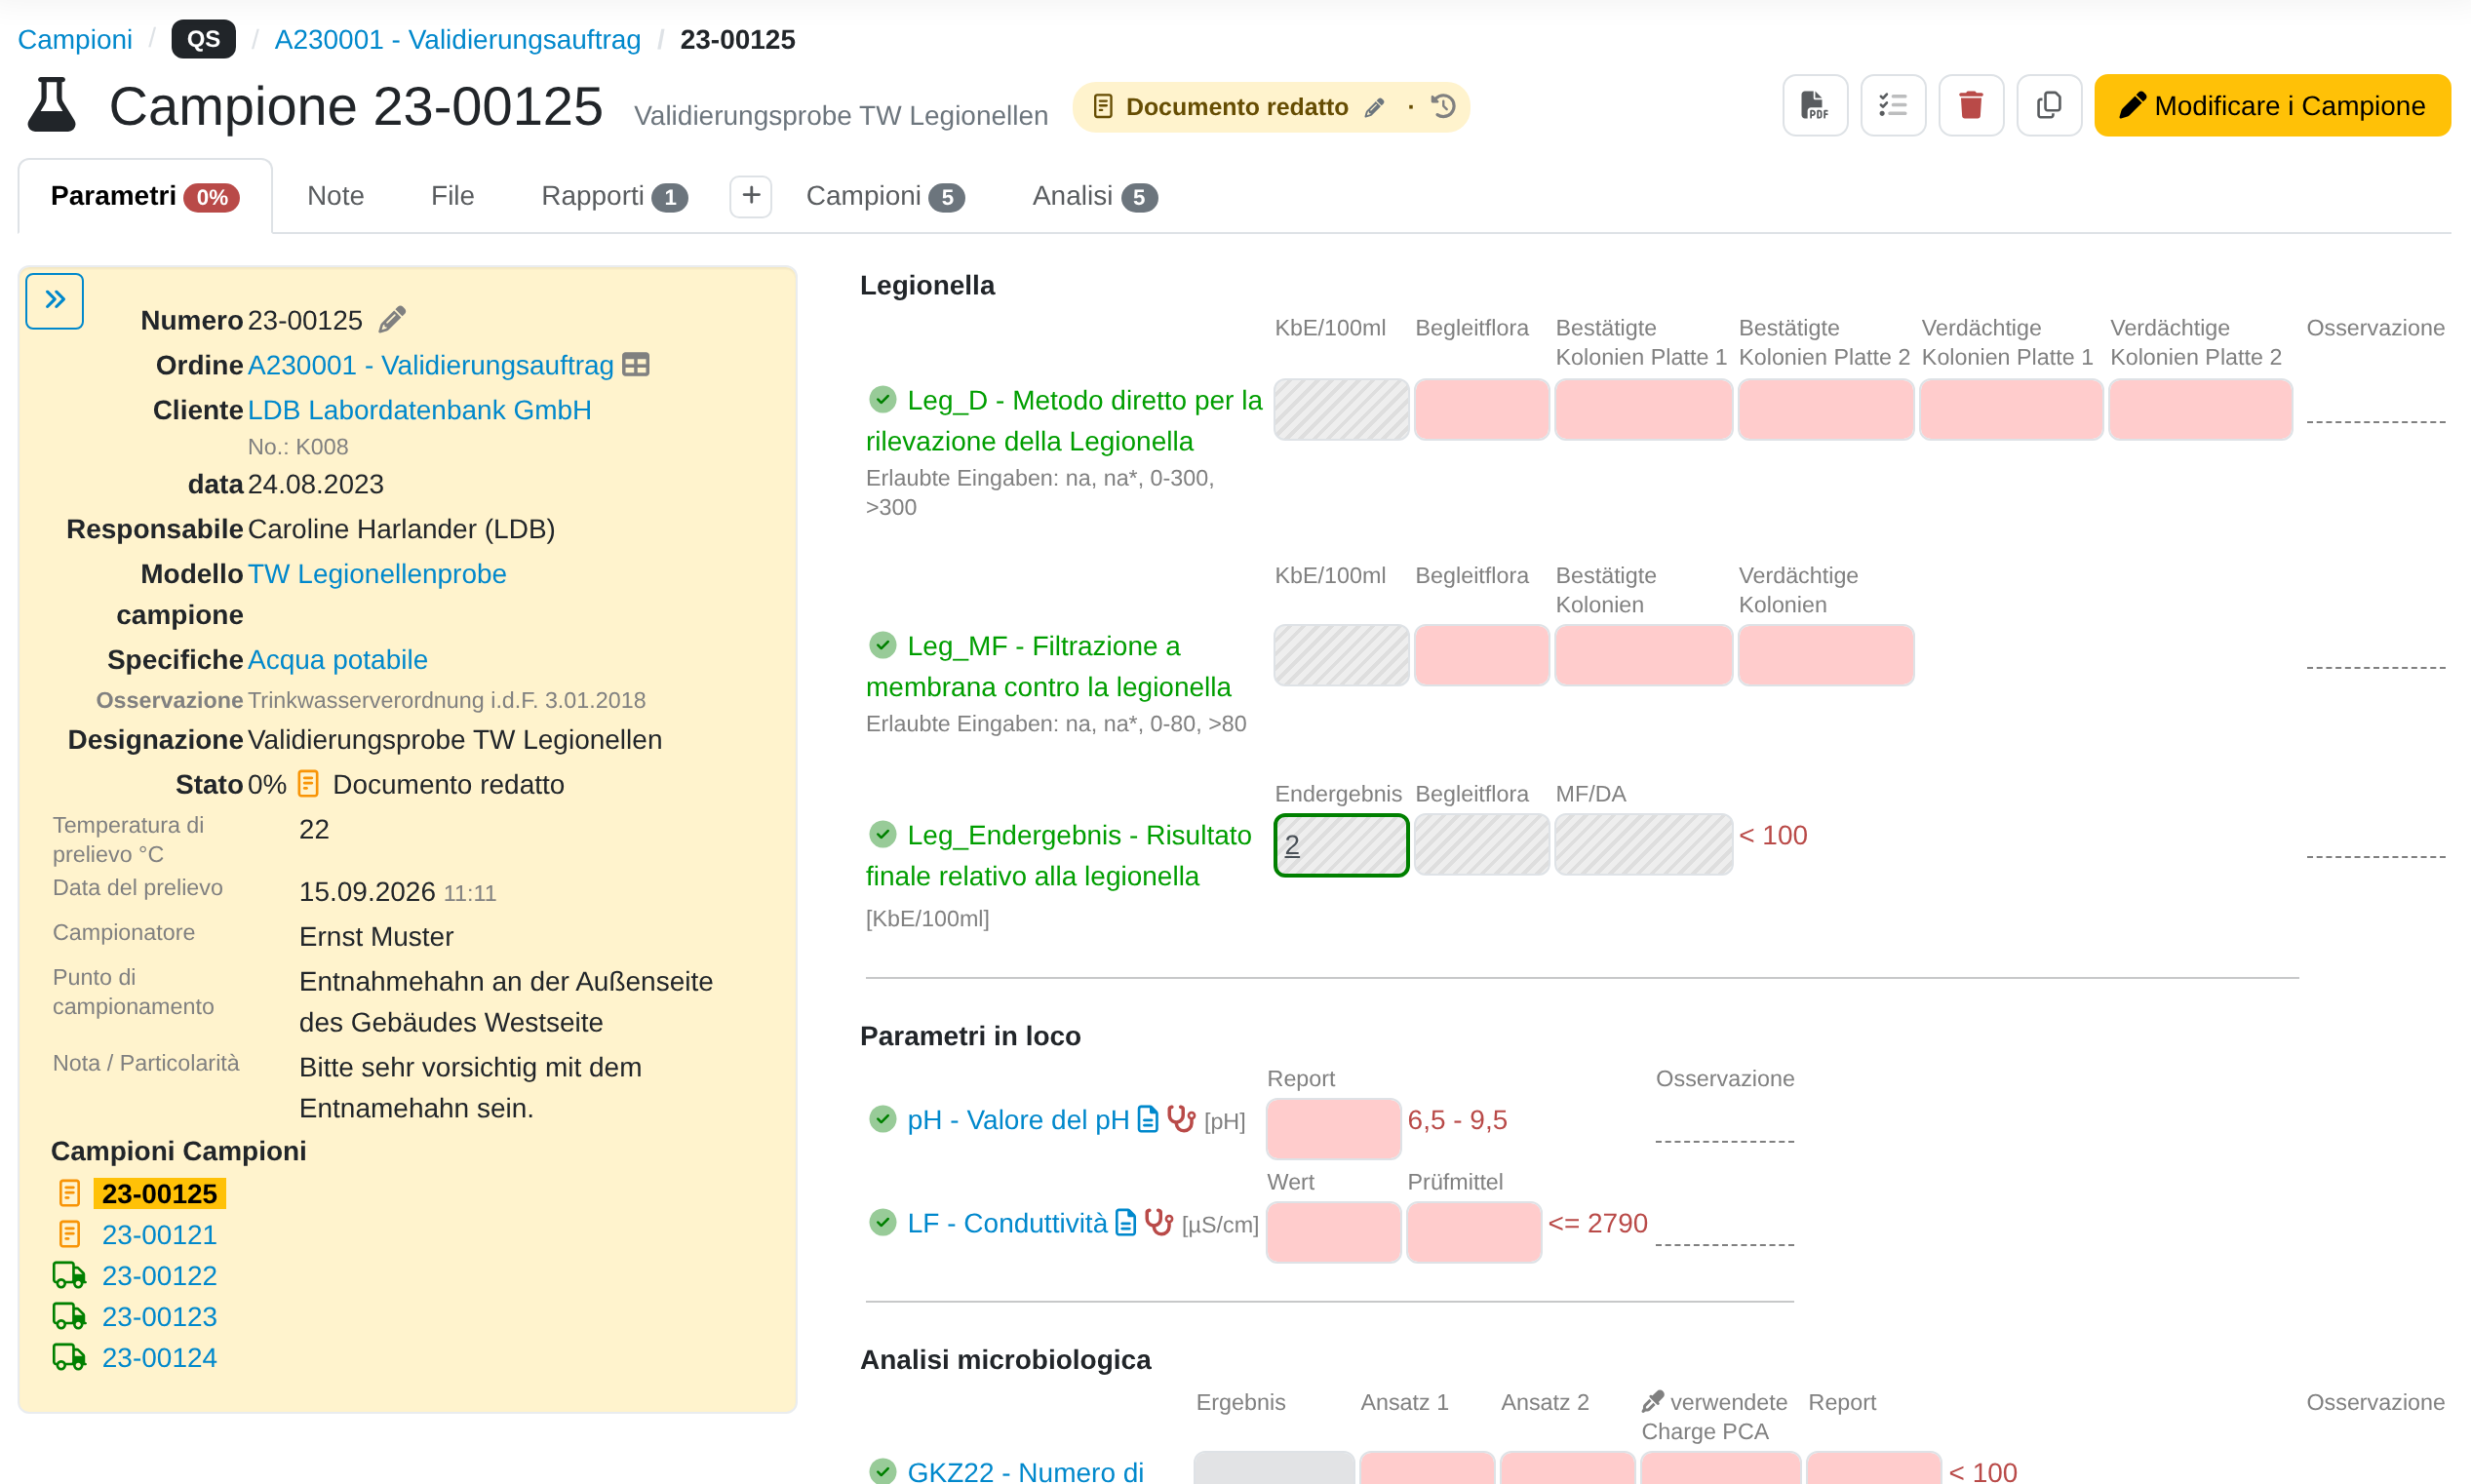Toggle green check for Leg_D parameter

(x=882, y=399)
